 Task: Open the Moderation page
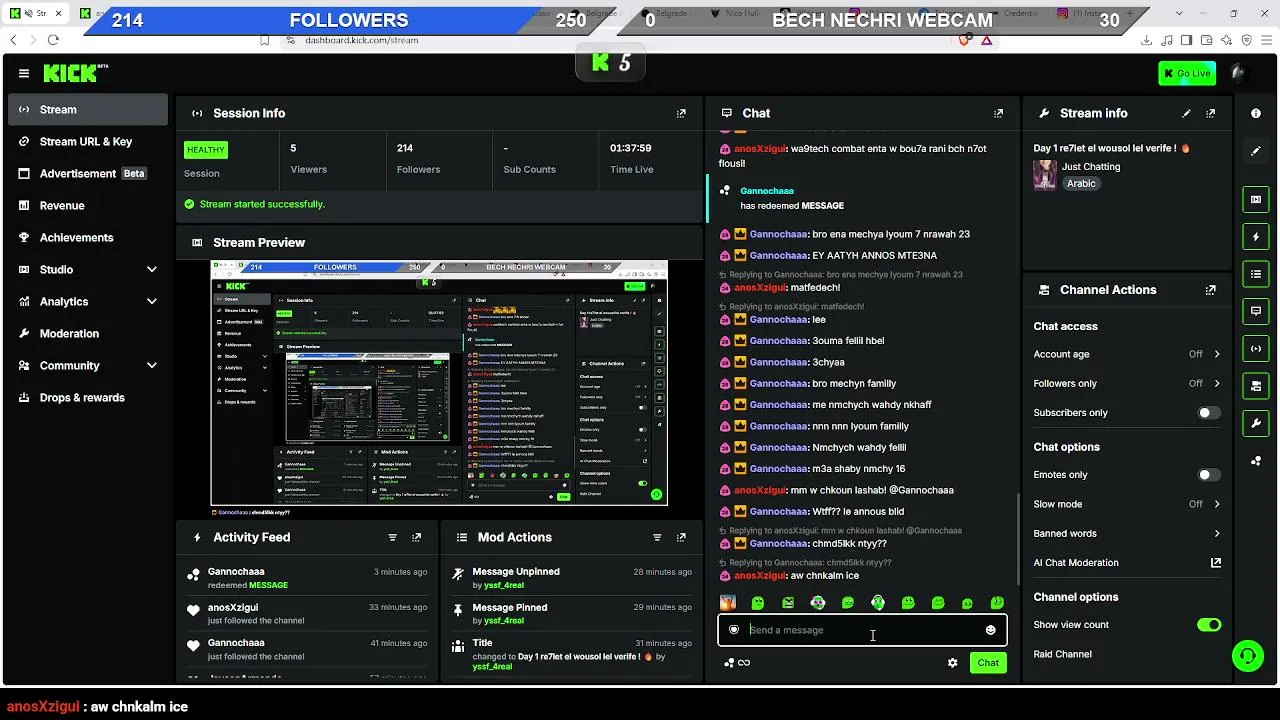[x=88, y=334]
